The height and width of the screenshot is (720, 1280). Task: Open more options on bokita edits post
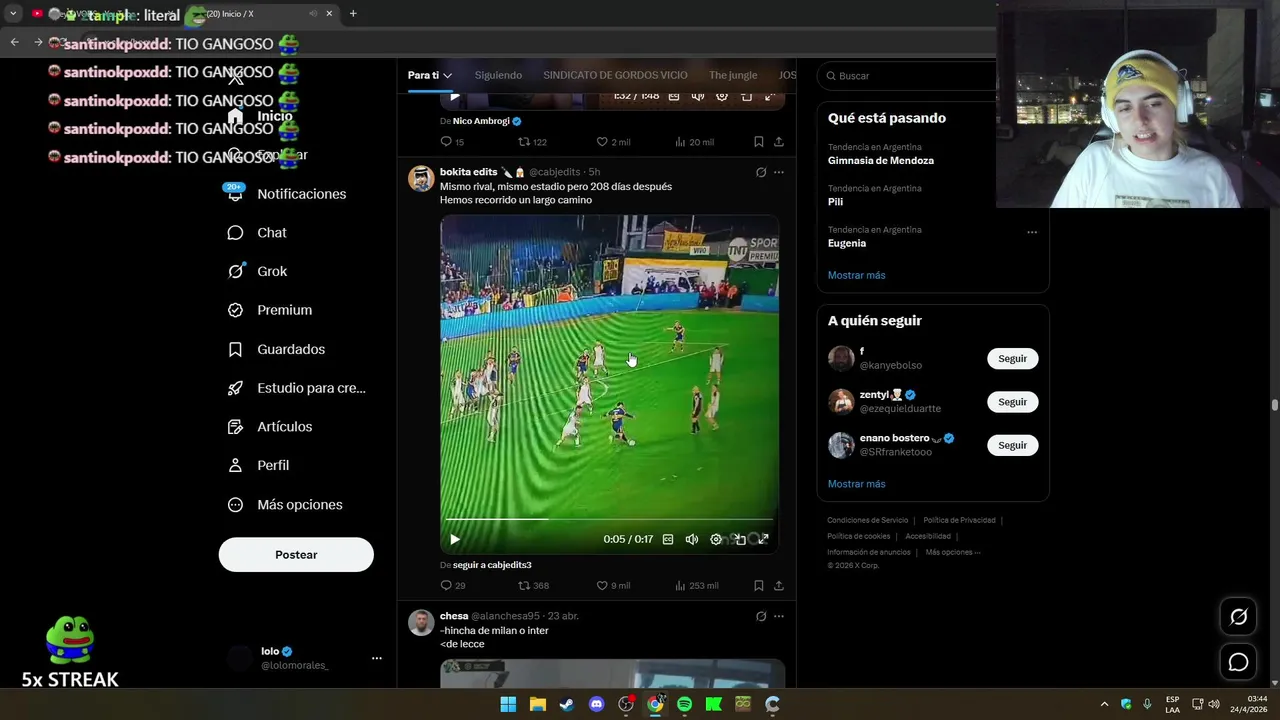pyautogui.click(x=779, y=172)
